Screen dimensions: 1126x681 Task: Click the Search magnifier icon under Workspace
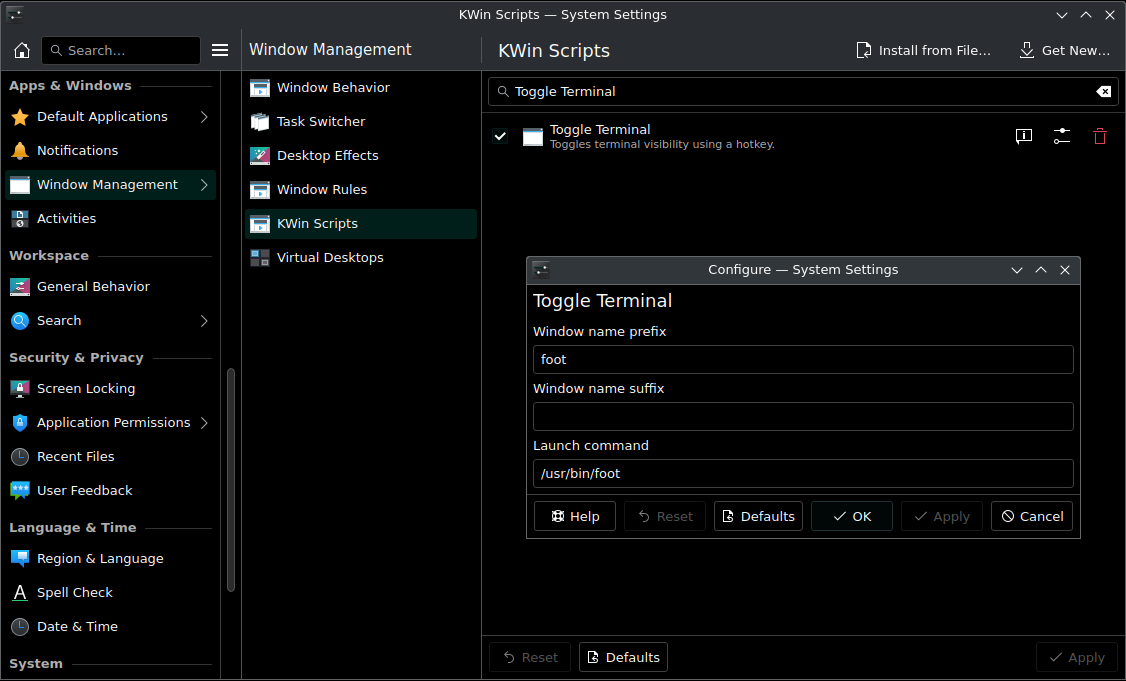pos(20,320)
